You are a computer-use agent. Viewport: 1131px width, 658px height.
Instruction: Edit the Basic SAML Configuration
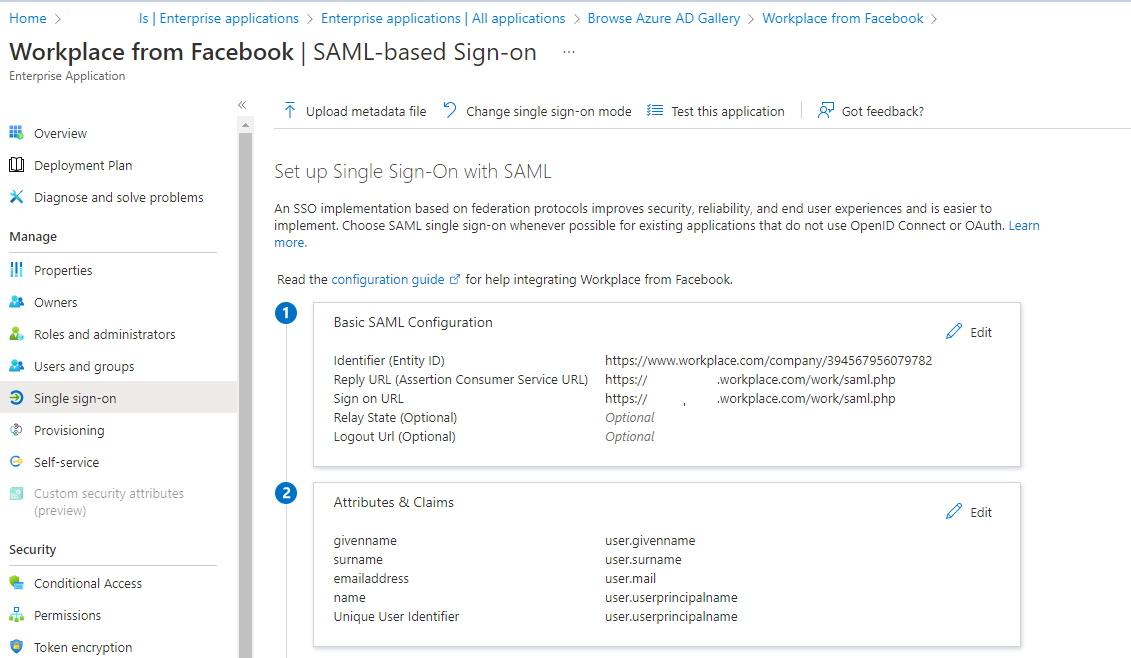pos(969,332)
